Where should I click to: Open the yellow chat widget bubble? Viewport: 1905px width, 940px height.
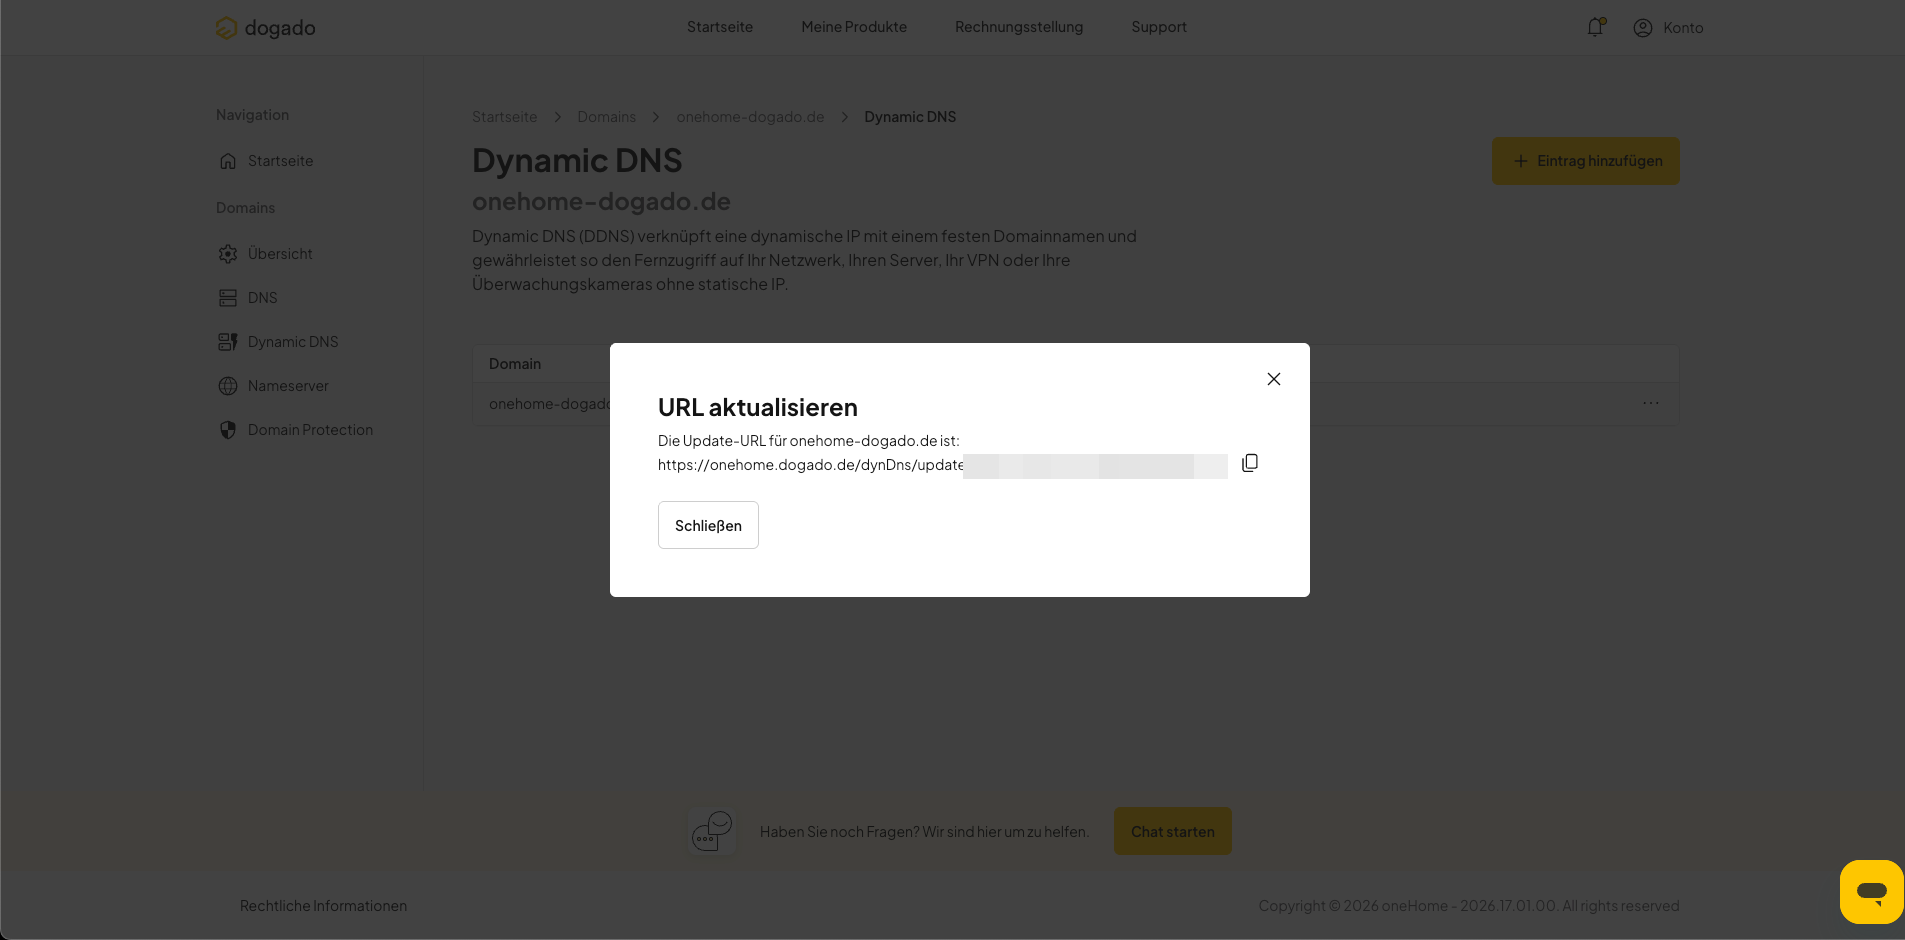pyautogui.click(x=1872, y=891)
